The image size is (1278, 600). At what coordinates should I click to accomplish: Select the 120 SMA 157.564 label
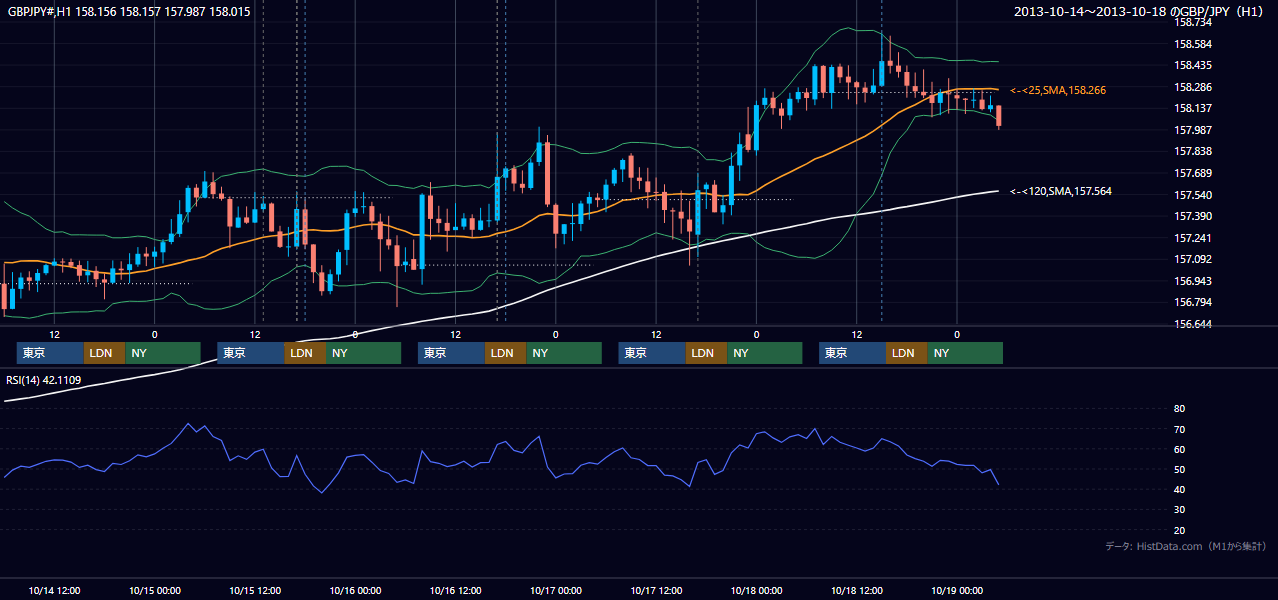1061,190
